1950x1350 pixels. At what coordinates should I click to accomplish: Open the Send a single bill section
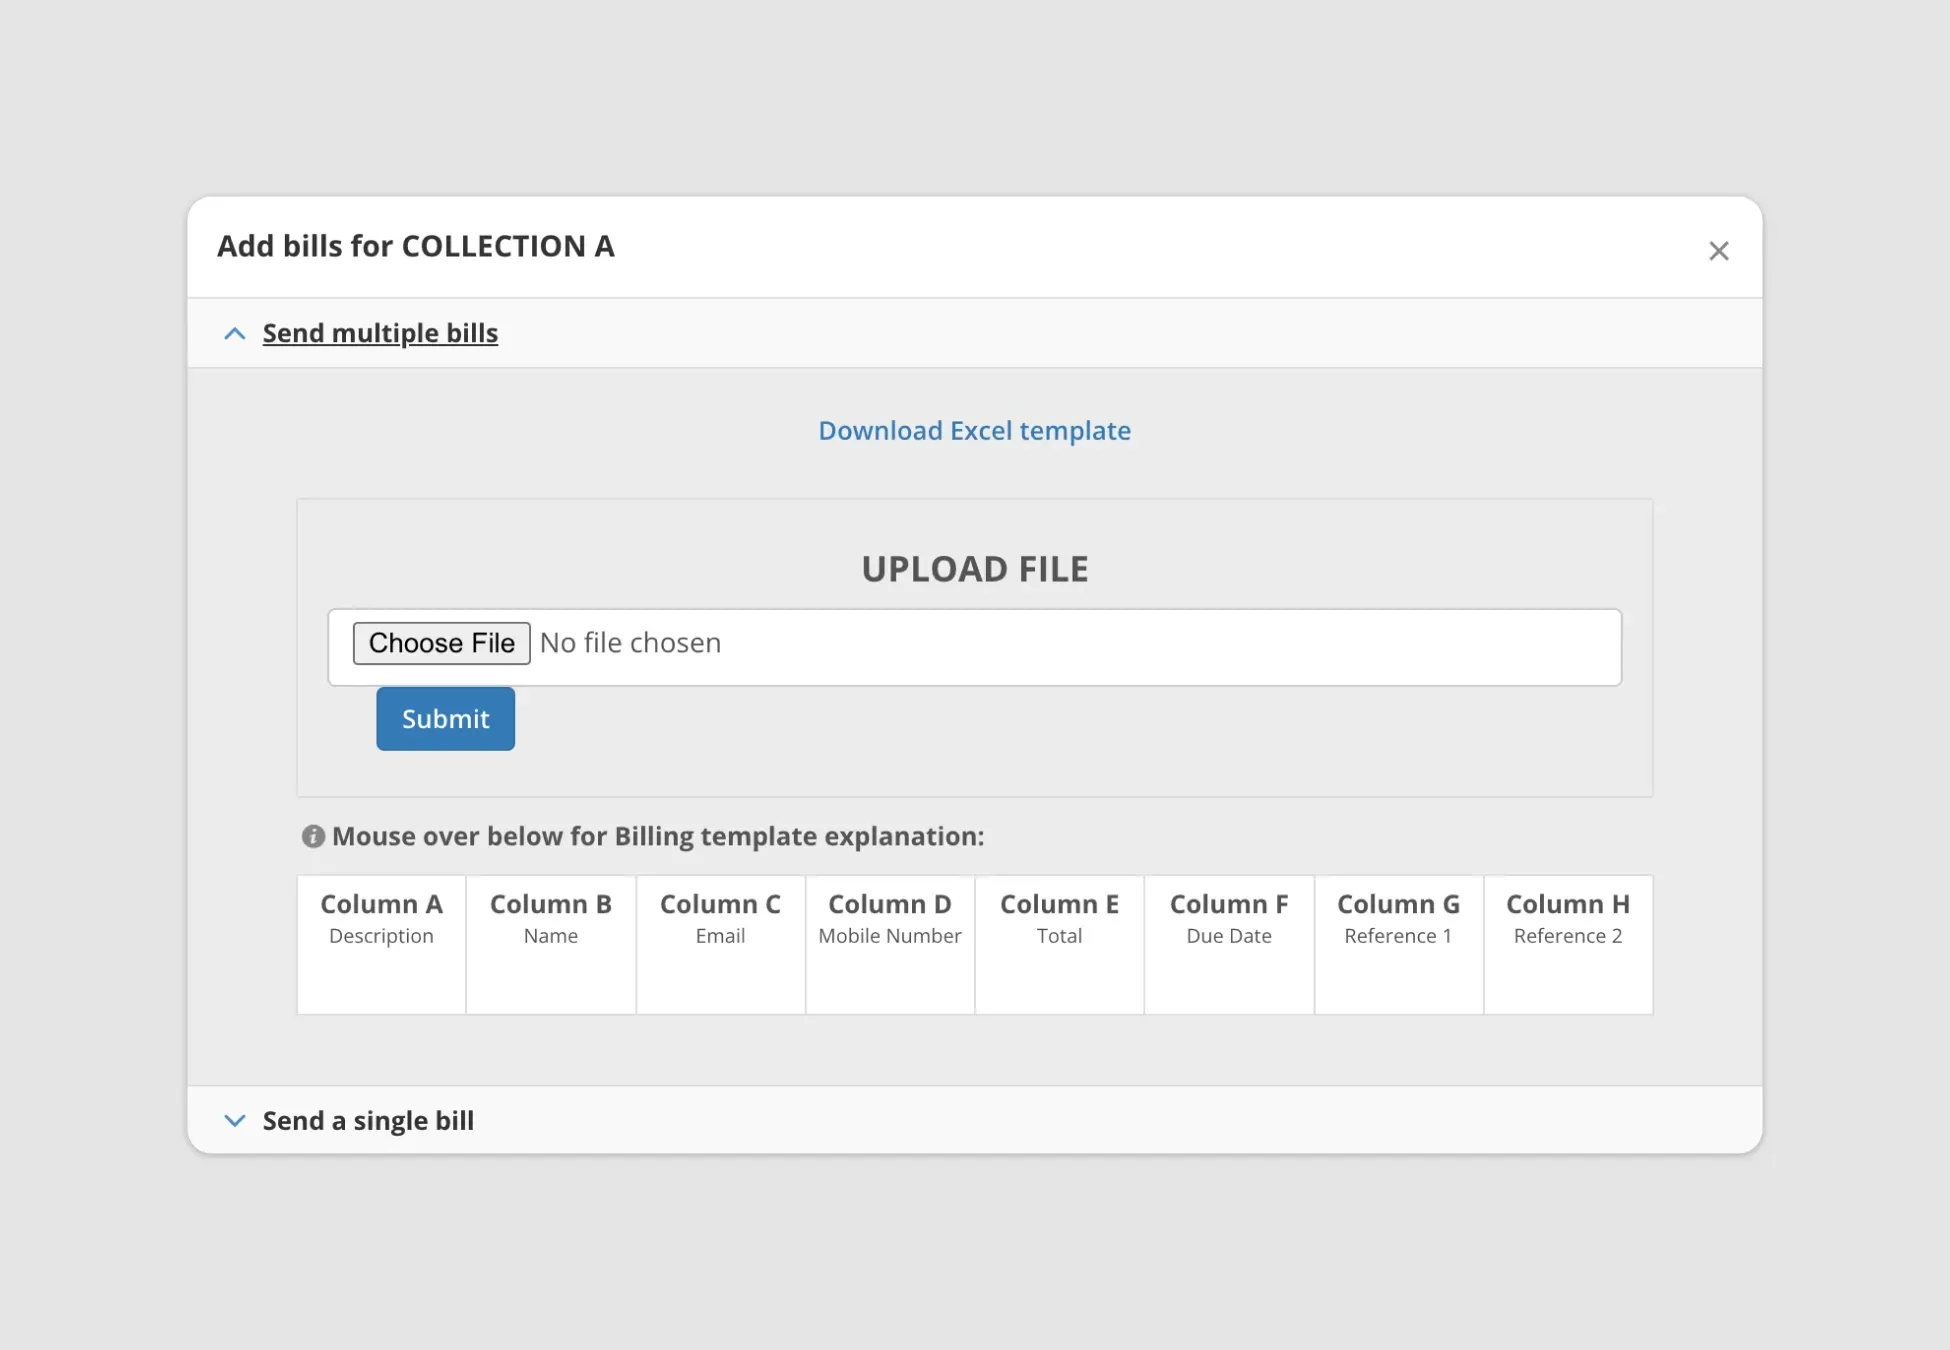(368, 1121)
